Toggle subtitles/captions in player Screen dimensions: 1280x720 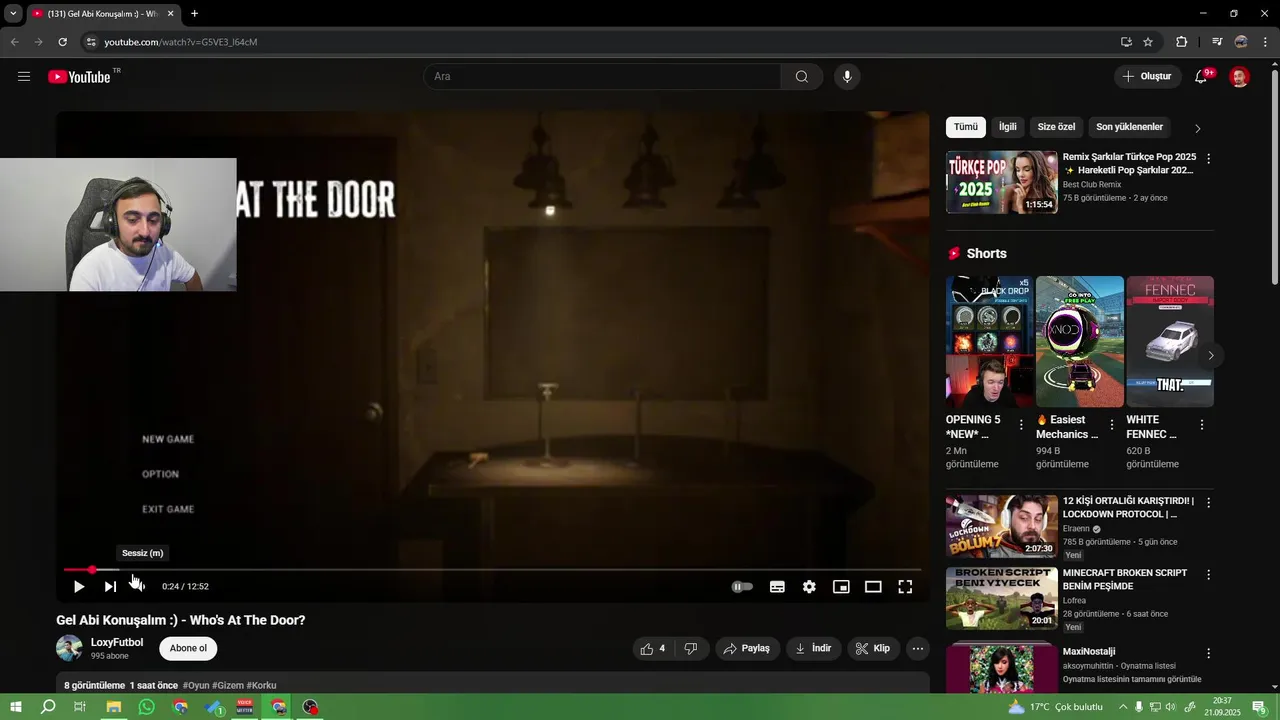pyautogui.click(x=777, y=587)
